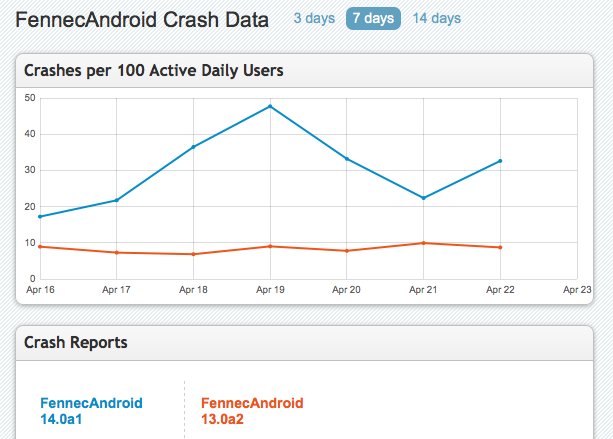Viewport: 613px width, 439px height.
Task: Switch to the 3 days view
Action: (313, 19)
